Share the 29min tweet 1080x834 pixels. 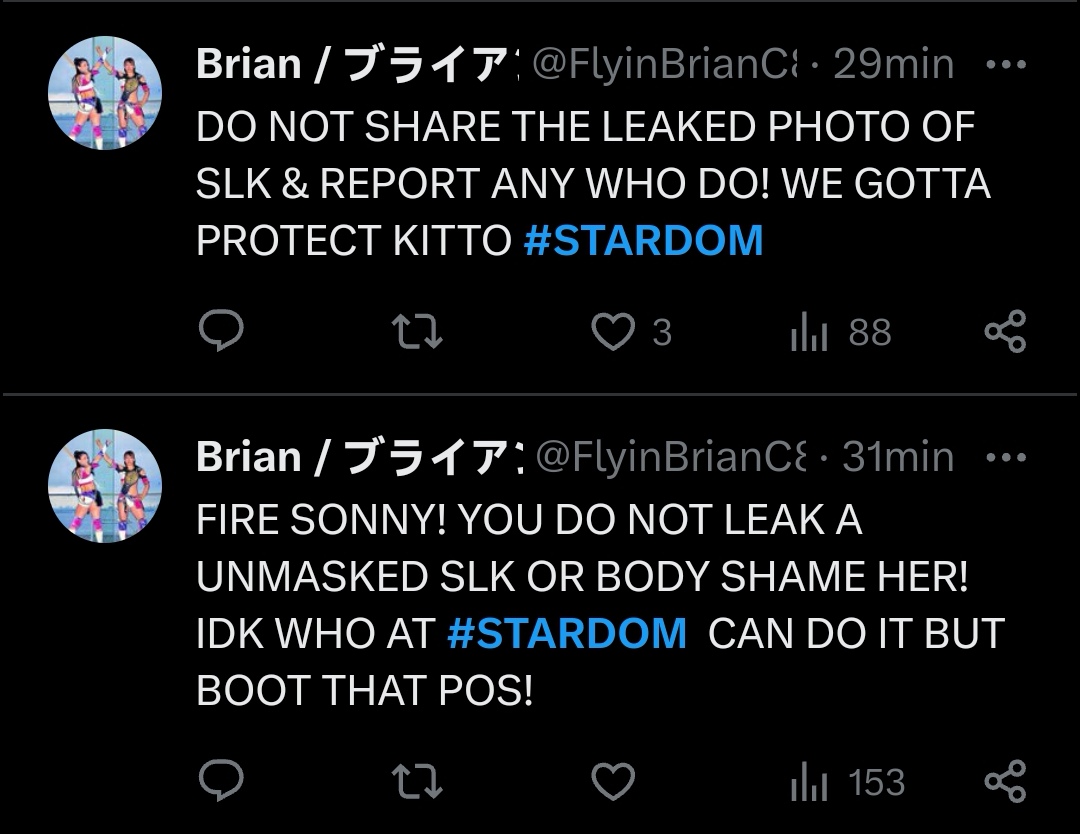1005,332
